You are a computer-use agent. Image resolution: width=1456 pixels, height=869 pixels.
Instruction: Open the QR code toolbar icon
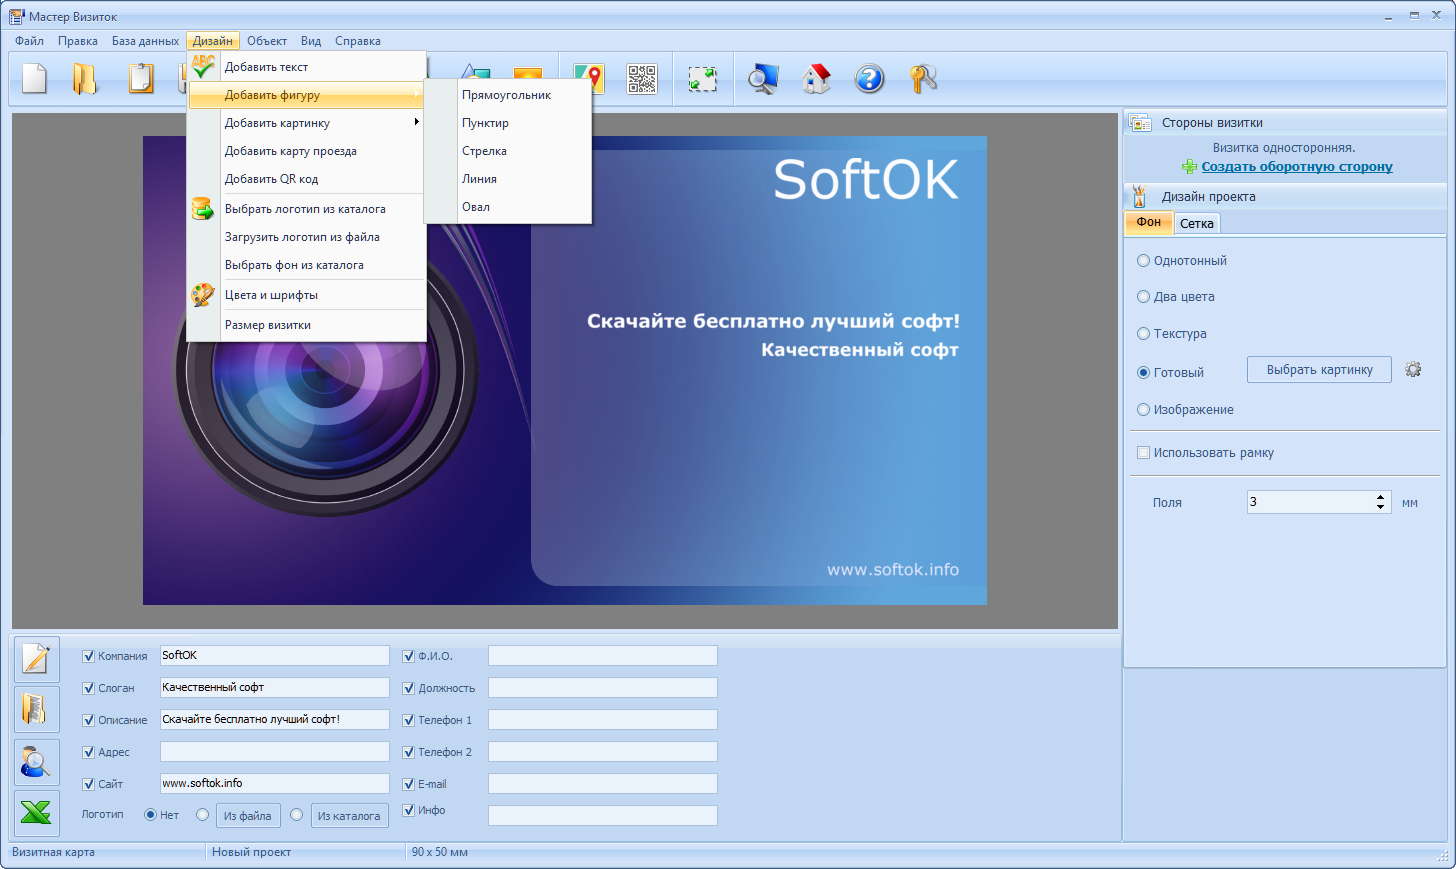click(642, 79)
